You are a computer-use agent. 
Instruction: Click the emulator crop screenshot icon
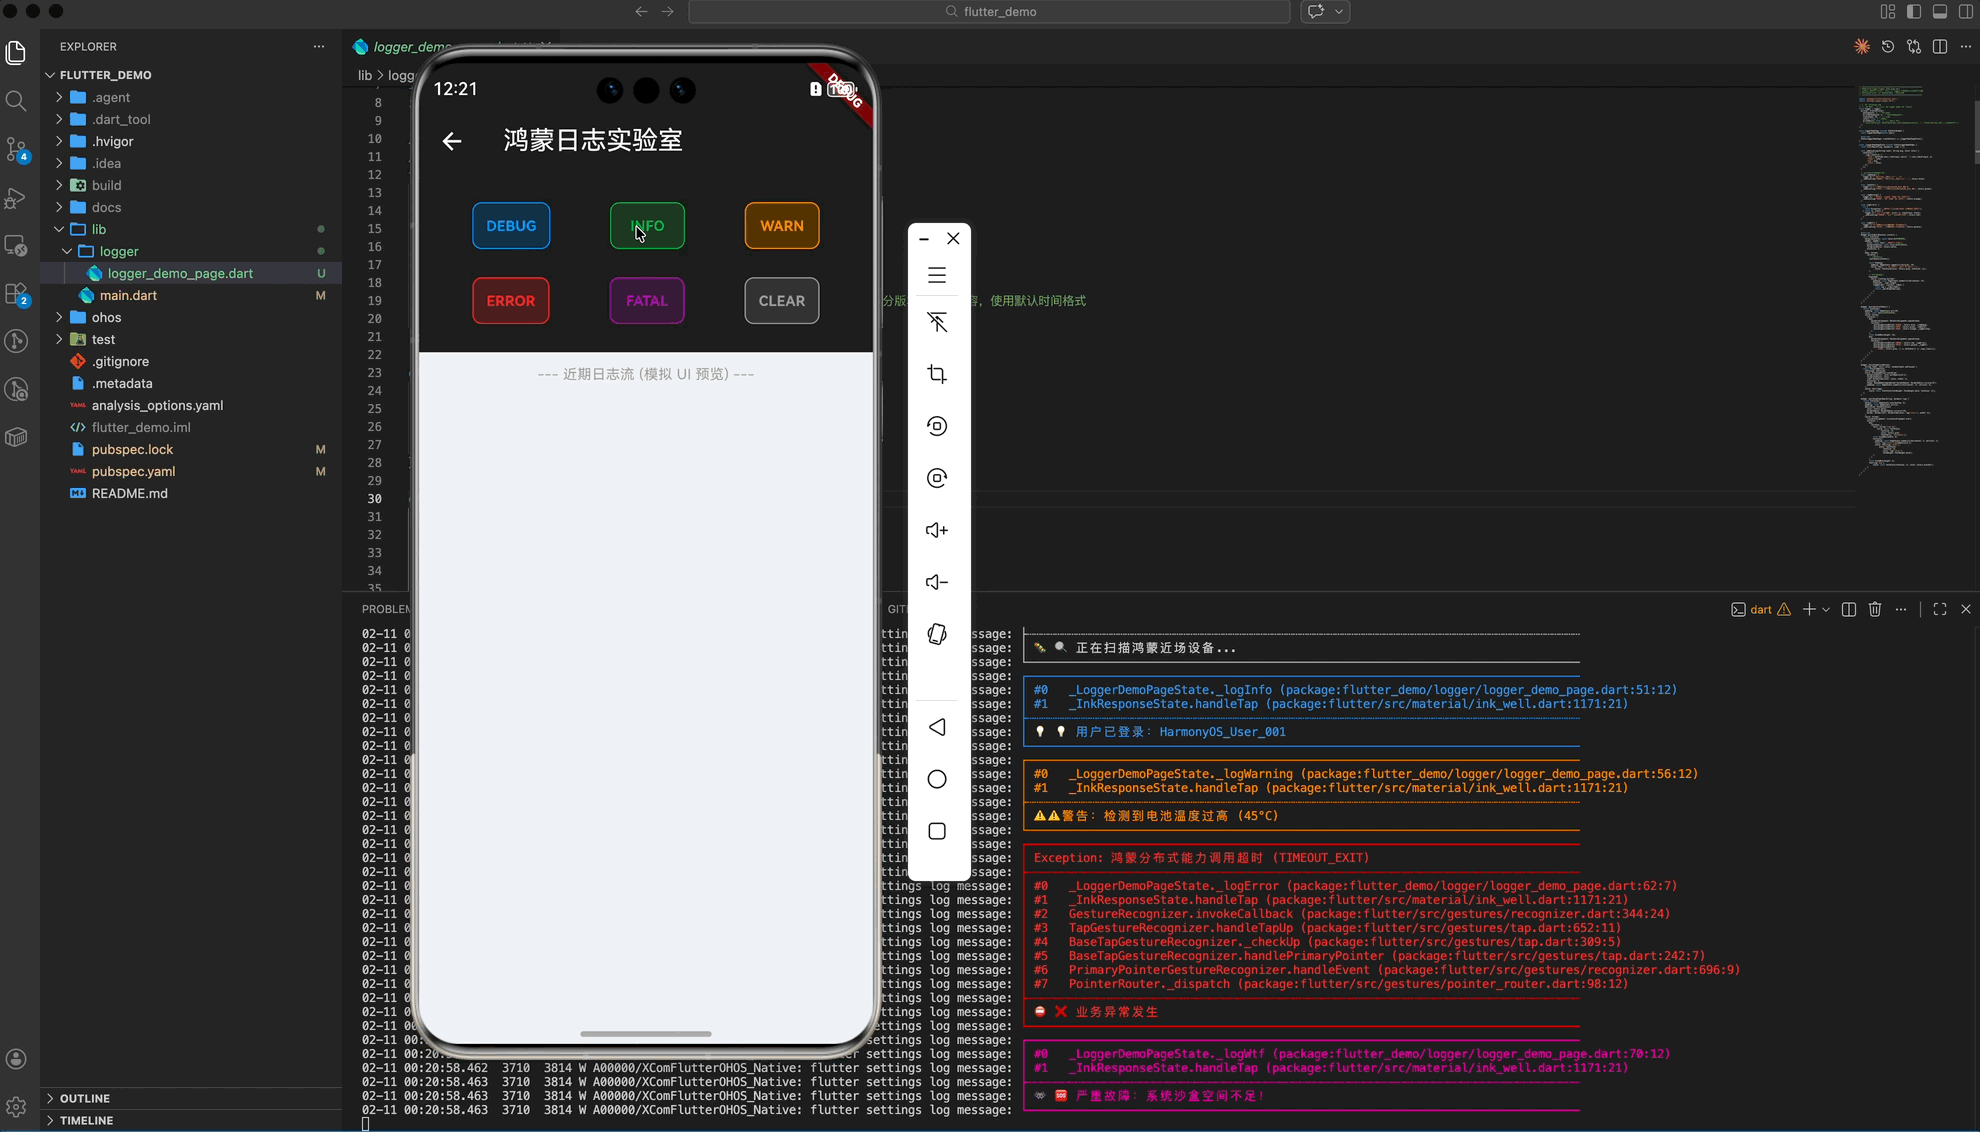click(x=937, y=374)
